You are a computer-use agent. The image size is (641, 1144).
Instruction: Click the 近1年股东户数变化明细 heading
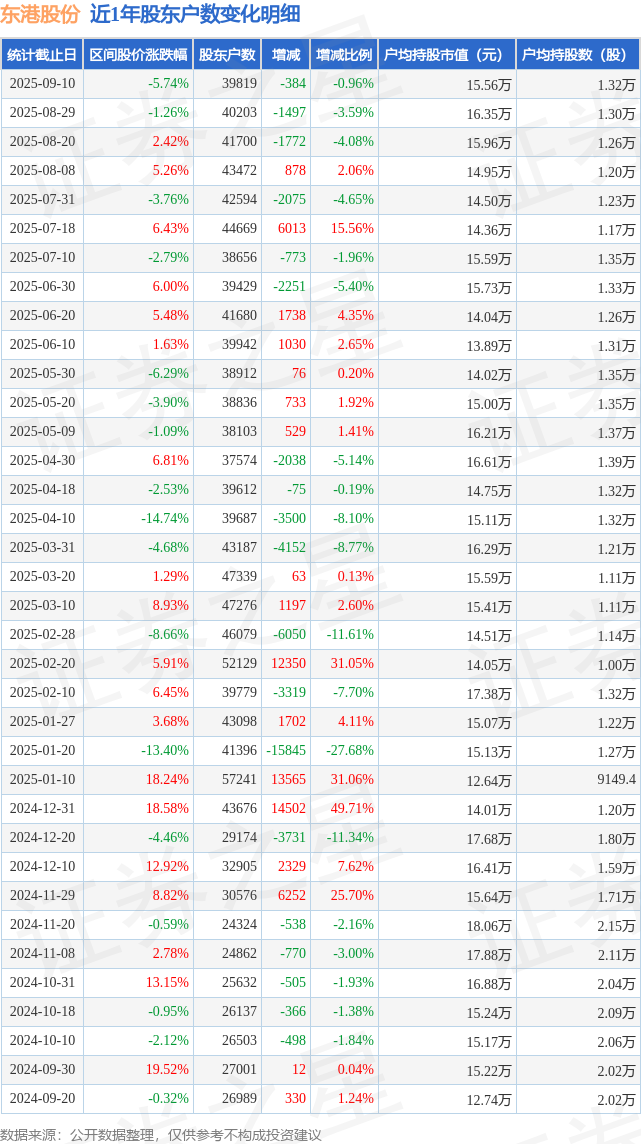(194, 15)
